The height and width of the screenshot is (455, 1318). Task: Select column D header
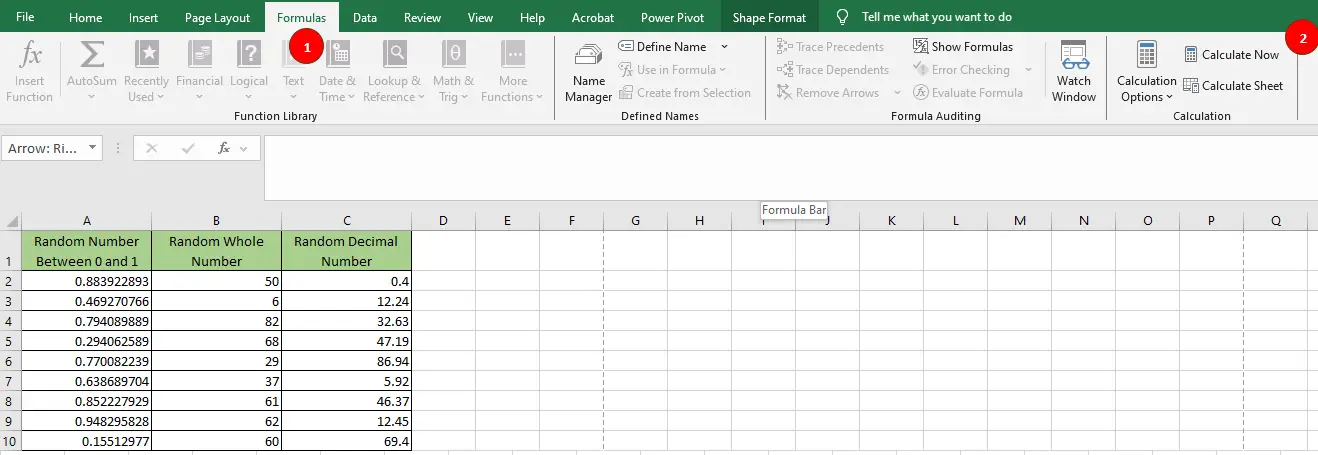443,220
